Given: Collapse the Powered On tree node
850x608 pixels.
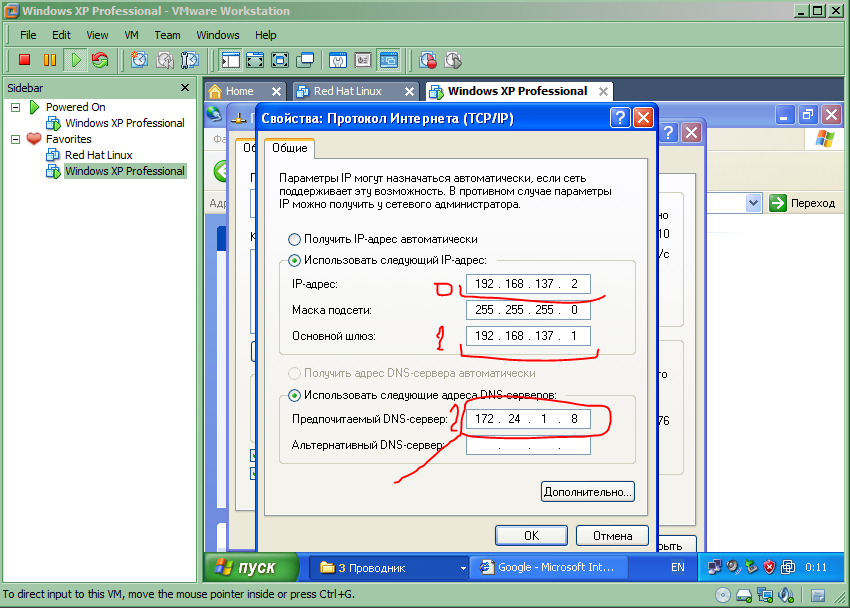Looking at the screenshot, I should 16,107.
